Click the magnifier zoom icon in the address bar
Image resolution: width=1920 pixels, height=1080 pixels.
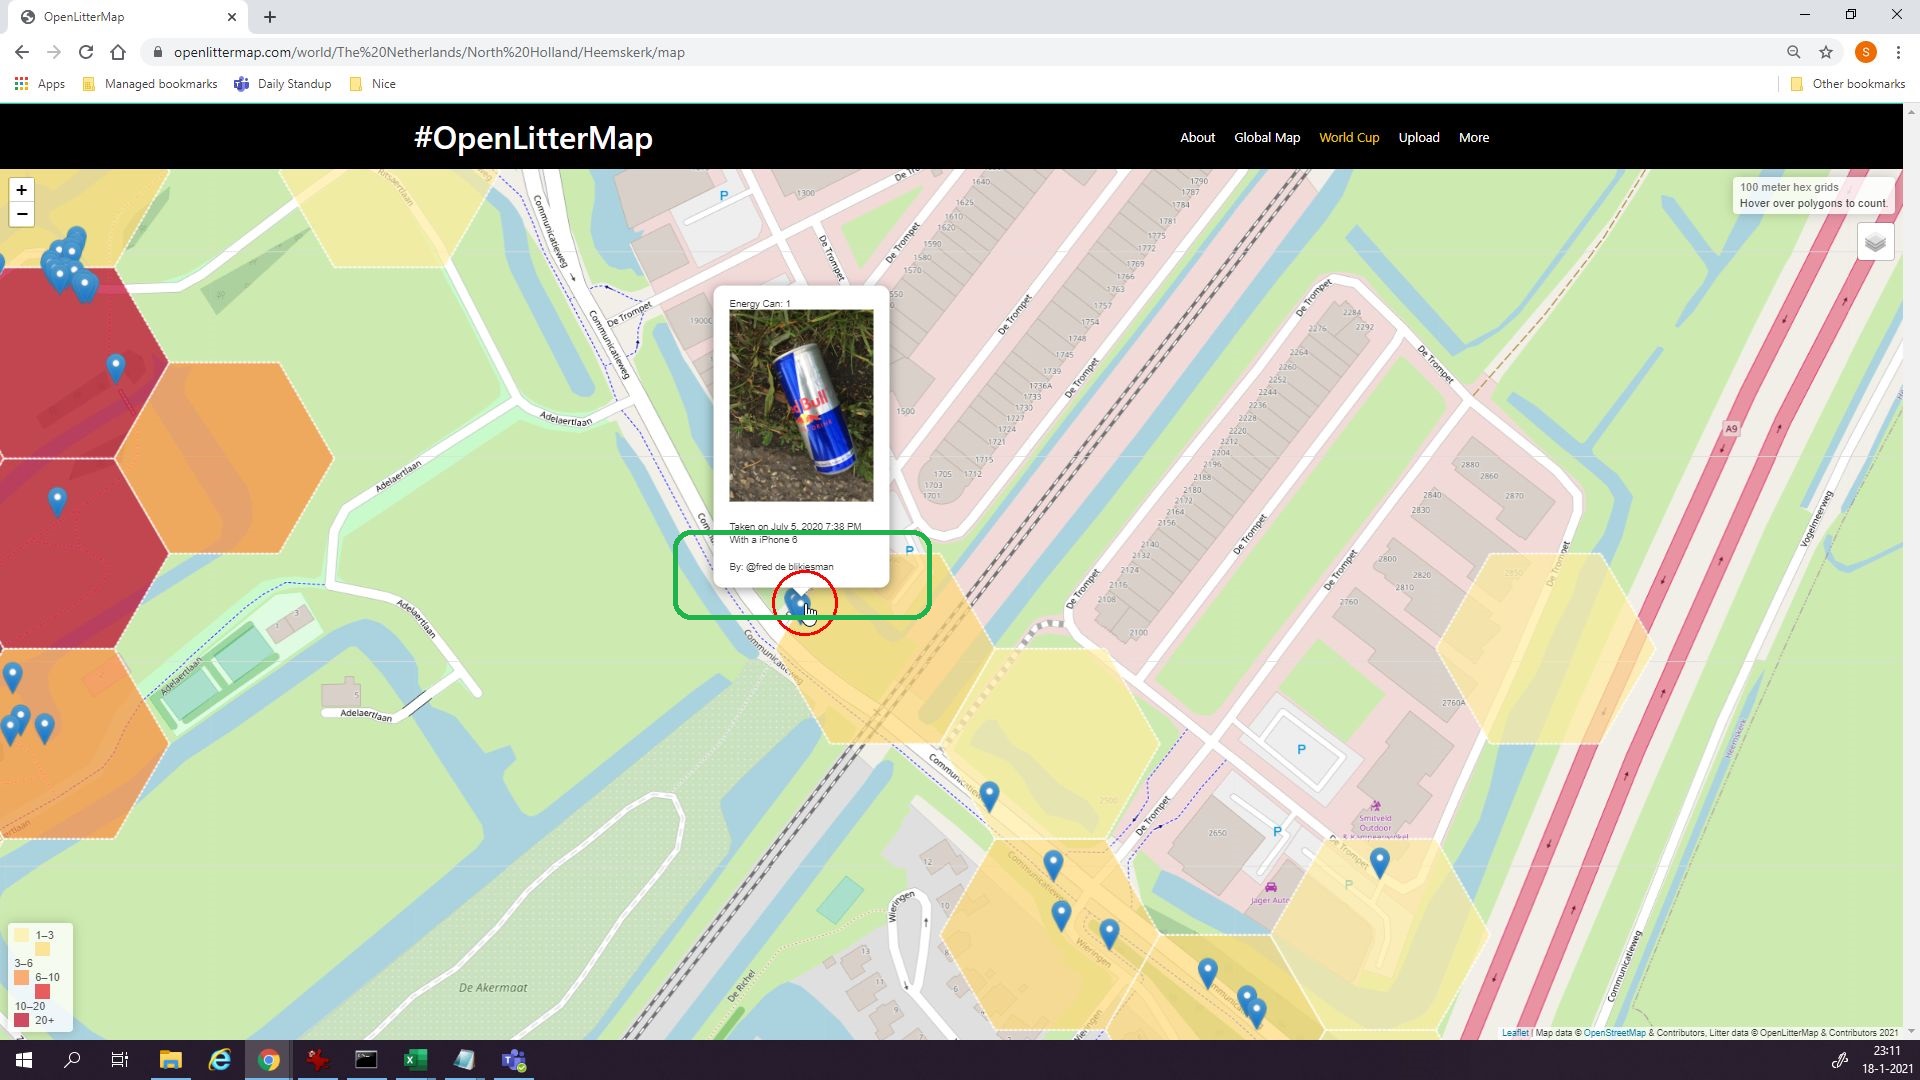click(1793, 51)
